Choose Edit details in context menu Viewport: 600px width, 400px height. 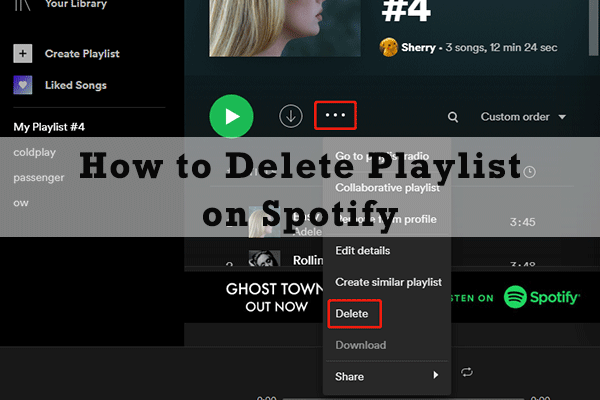pos(362,250)
